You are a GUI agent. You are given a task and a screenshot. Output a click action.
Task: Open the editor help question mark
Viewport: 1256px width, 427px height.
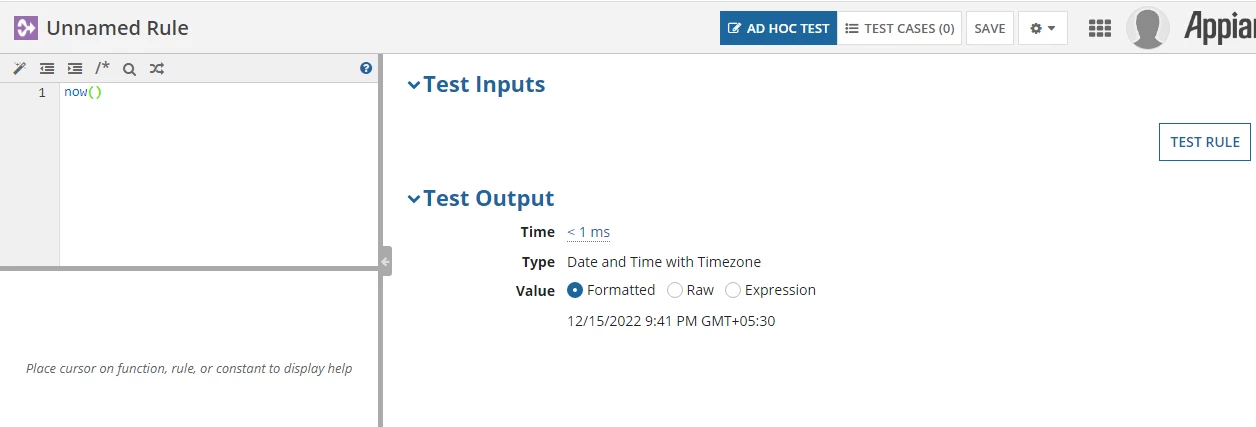(x=366, y=68)
